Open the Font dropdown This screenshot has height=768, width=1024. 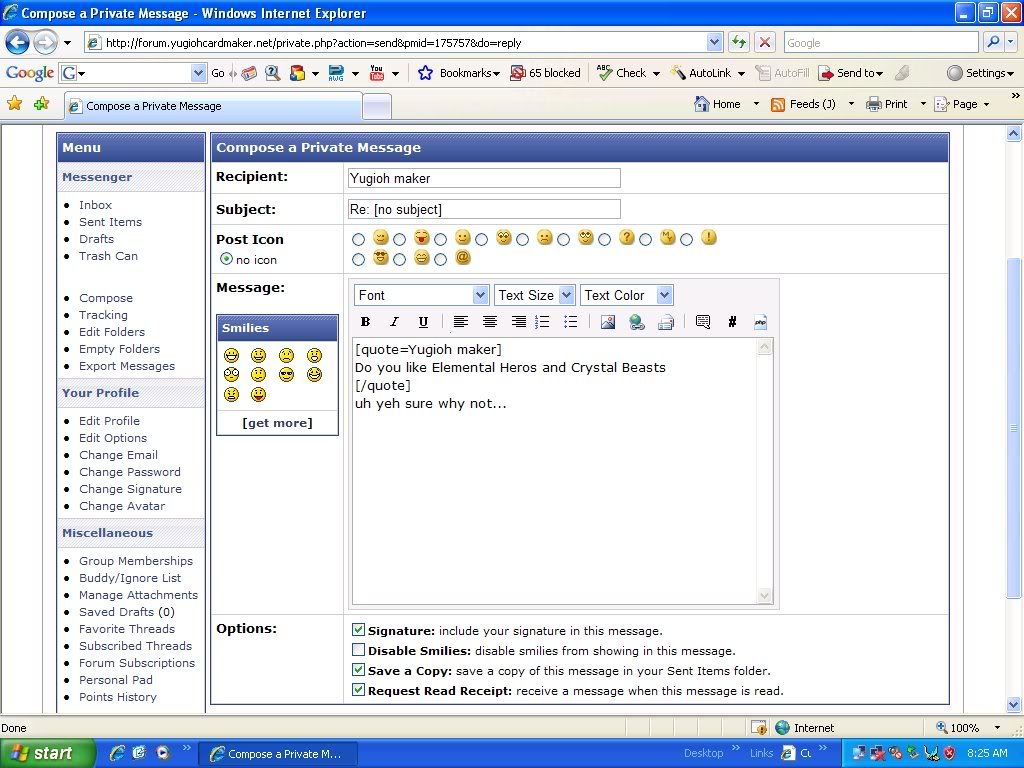coord(421,295)
